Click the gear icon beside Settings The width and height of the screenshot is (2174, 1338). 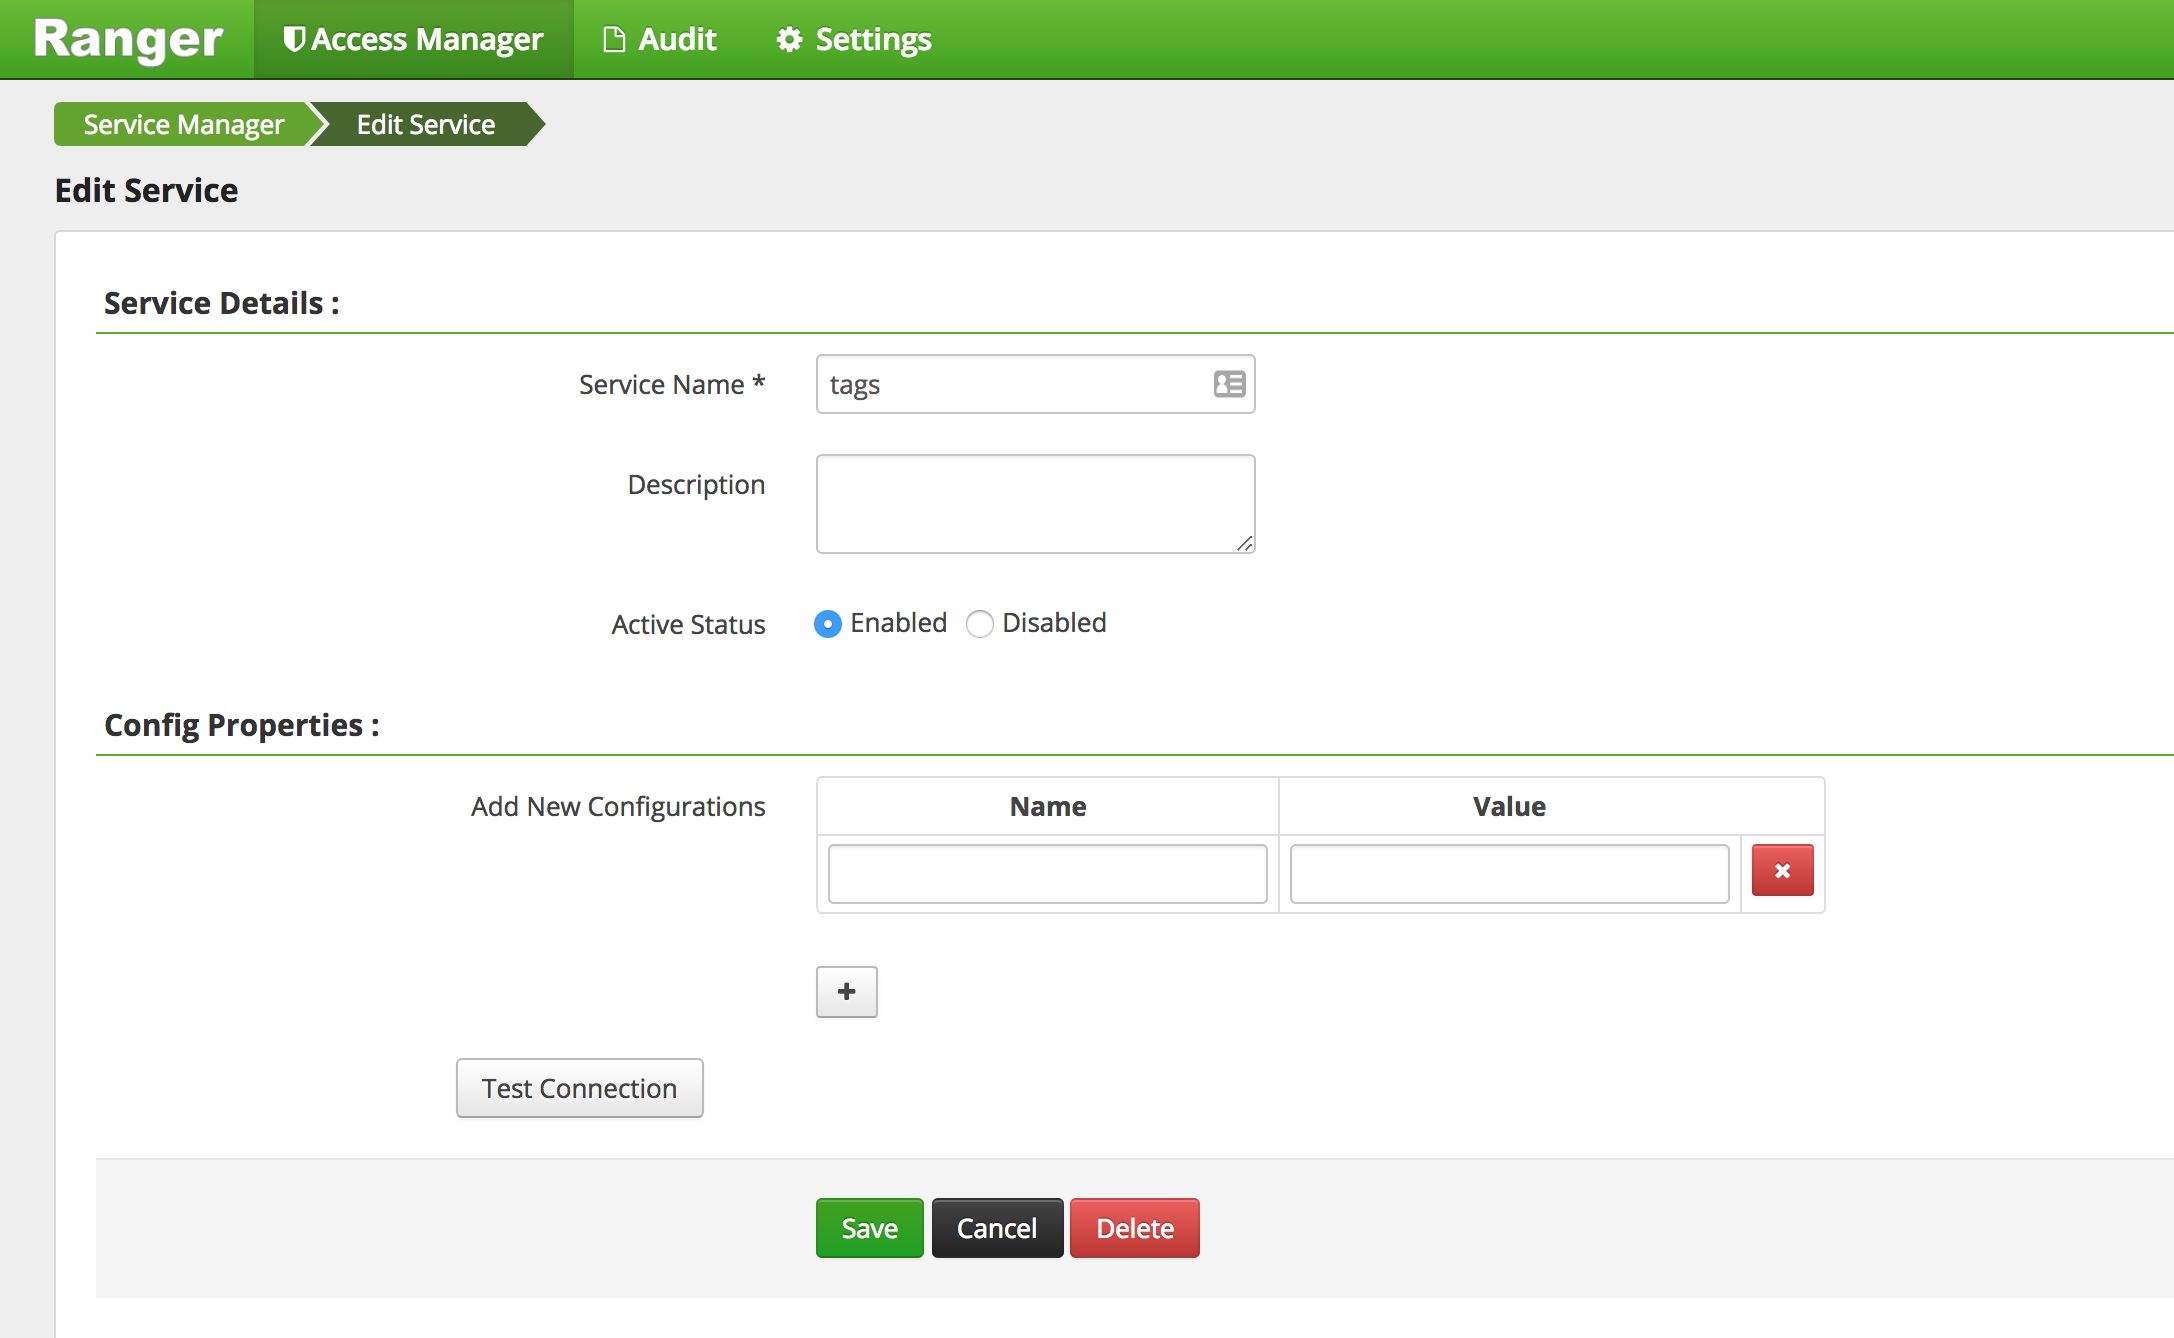pos(789,39)
